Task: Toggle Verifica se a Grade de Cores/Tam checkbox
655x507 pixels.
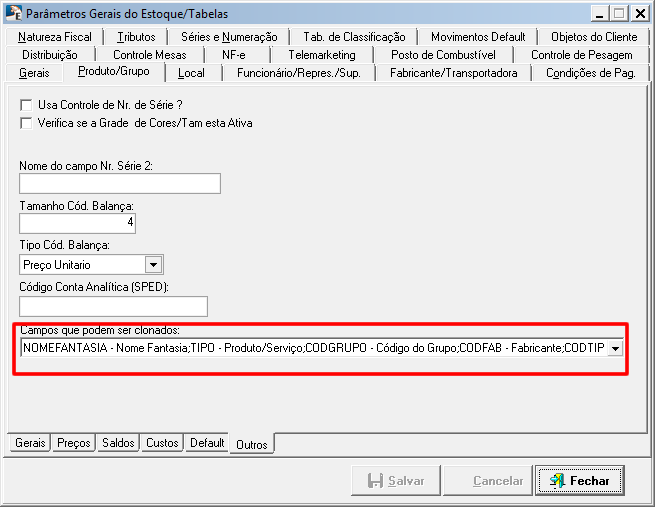Action: [x=26, y=123]
